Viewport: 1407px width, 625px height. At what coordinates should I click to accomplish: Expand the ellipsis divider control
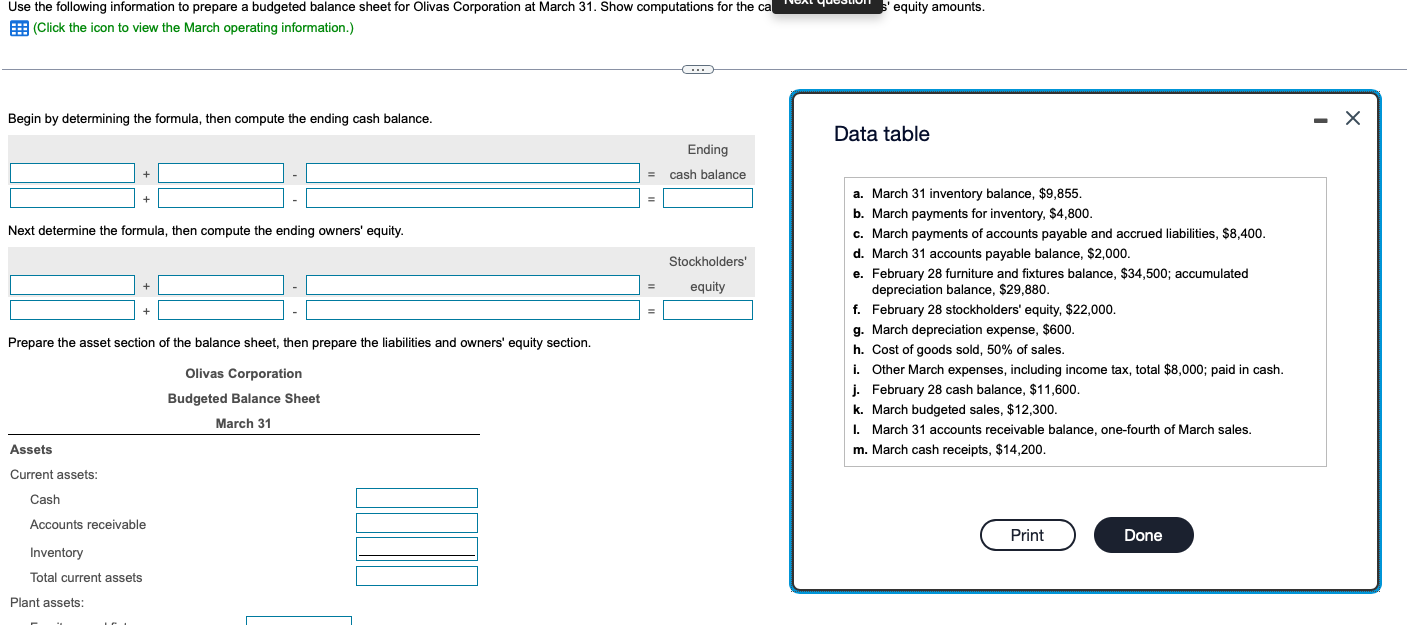[x=697, y=68]
